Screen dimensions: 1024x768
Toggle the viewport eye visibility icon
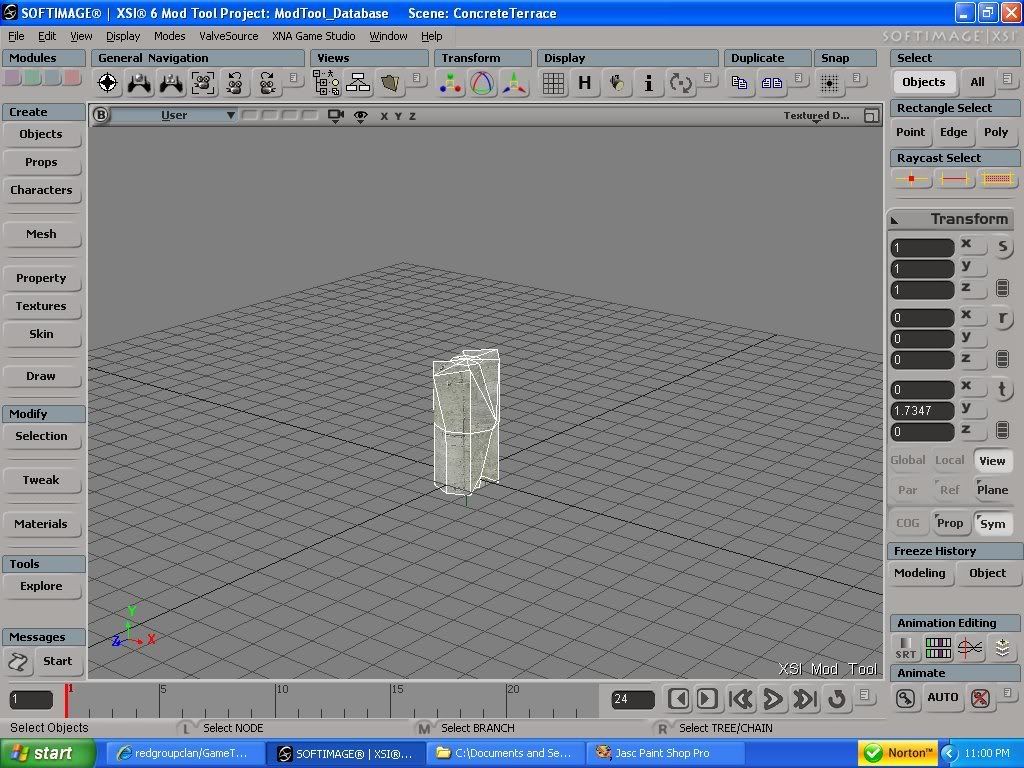[x=360, y=116]
